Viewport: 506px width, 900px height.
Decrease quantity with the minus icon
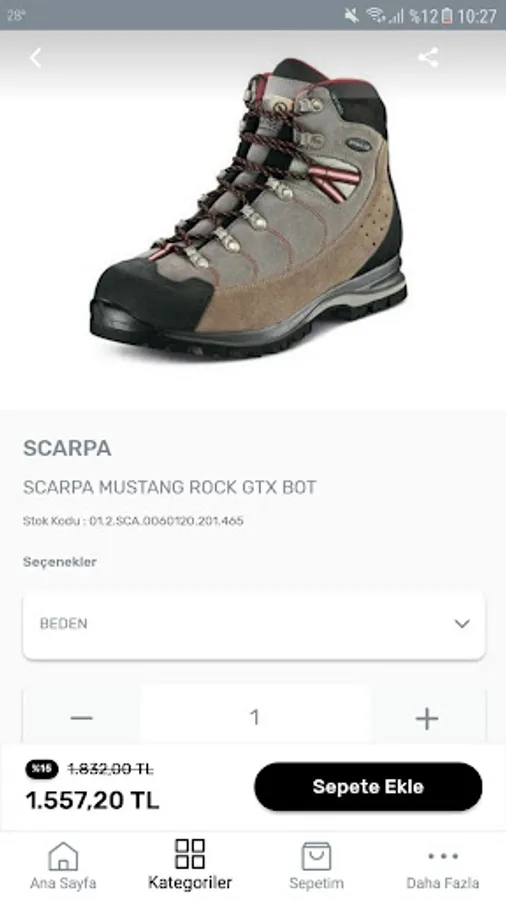[81, 718]
